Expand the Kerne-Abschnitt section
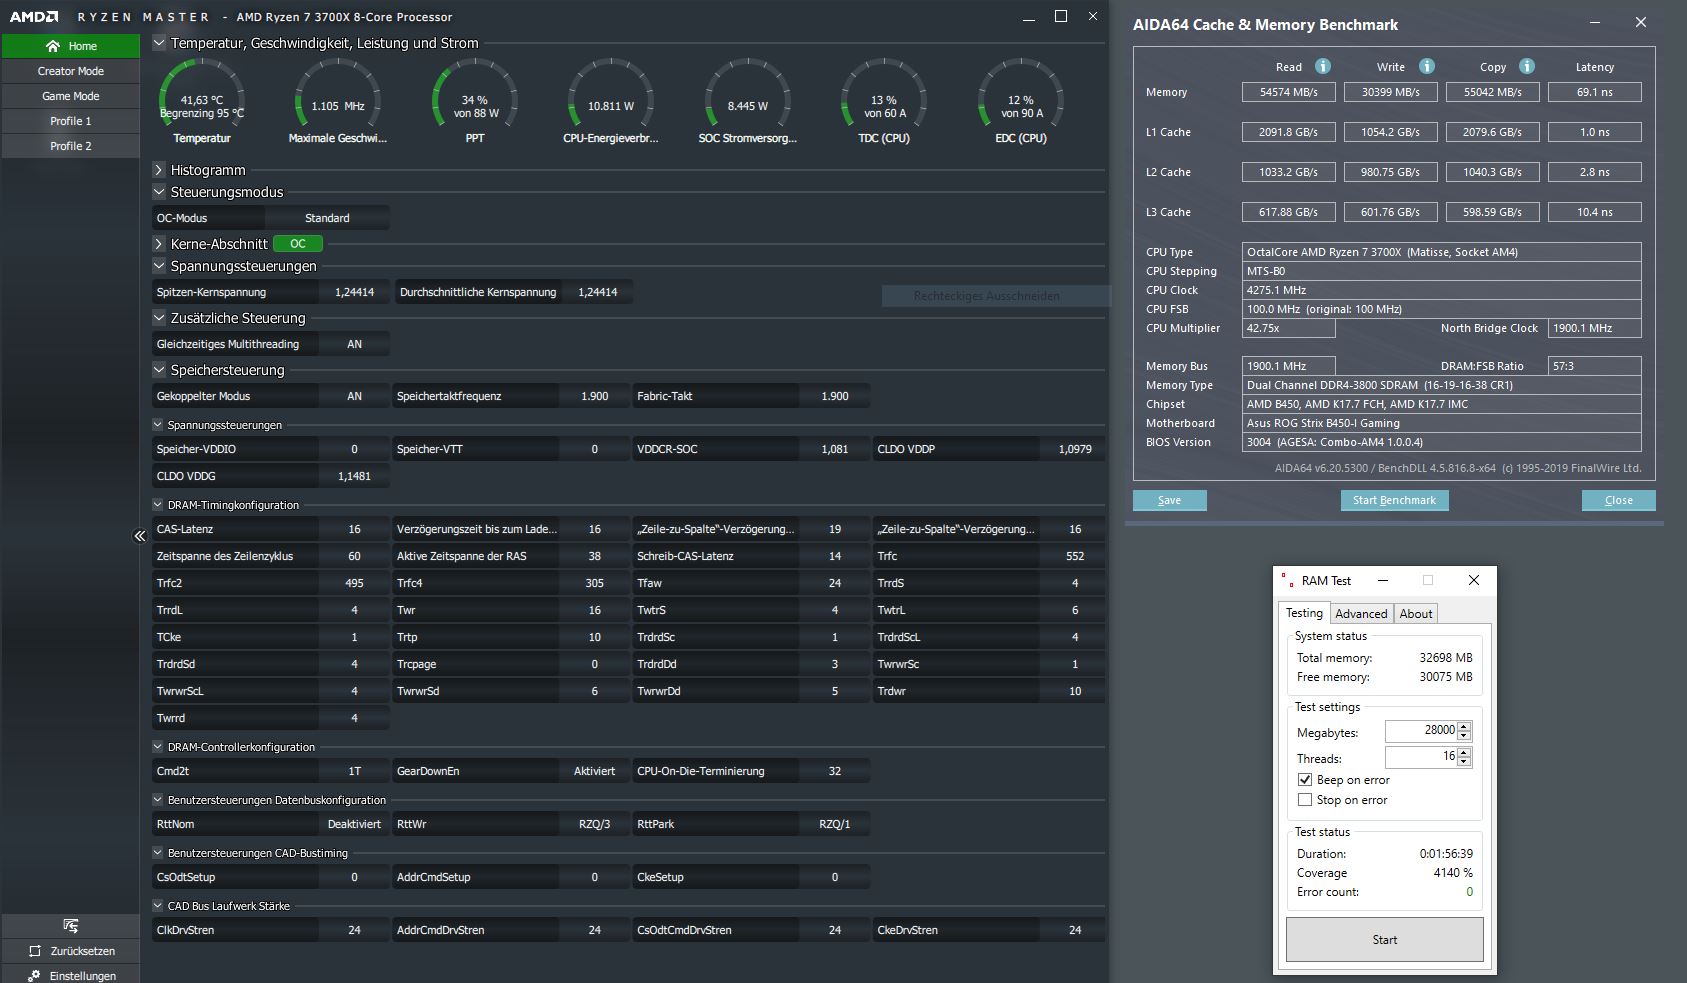This screenshot has height=983, width=1687. coord(159,244)
